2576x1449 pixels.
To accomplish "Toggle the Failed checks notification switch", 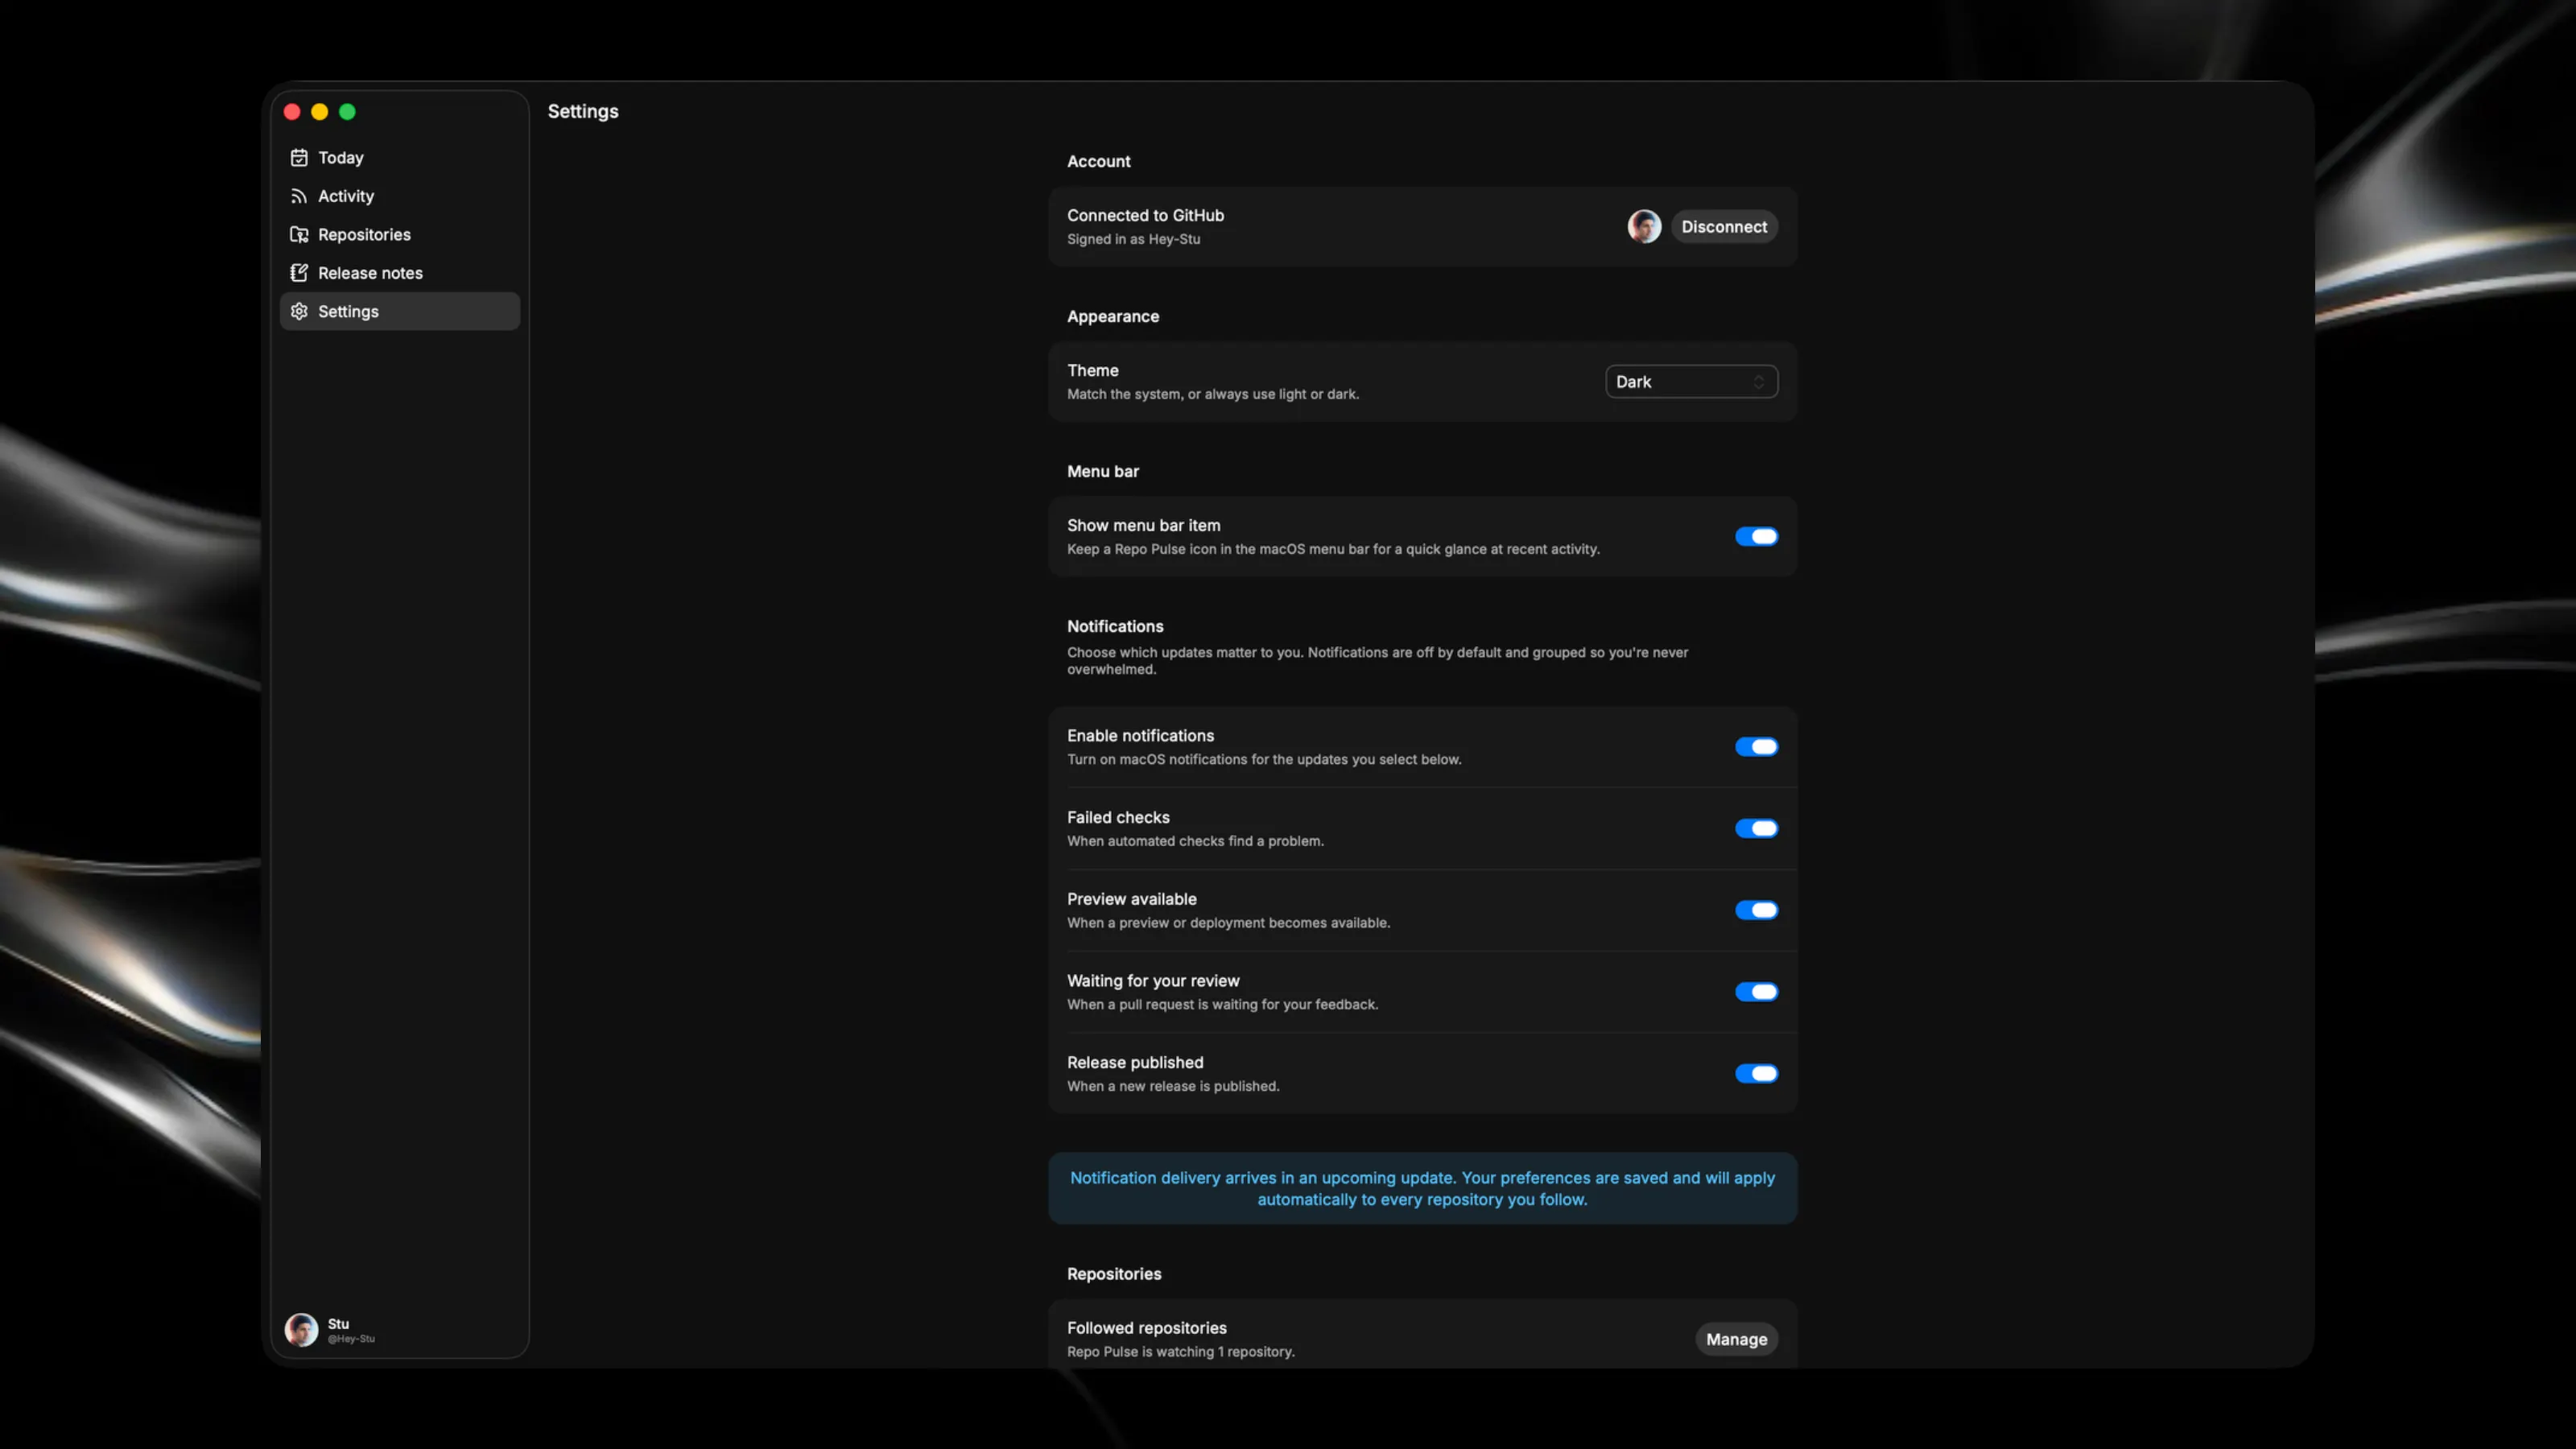I will point(1756,829).
